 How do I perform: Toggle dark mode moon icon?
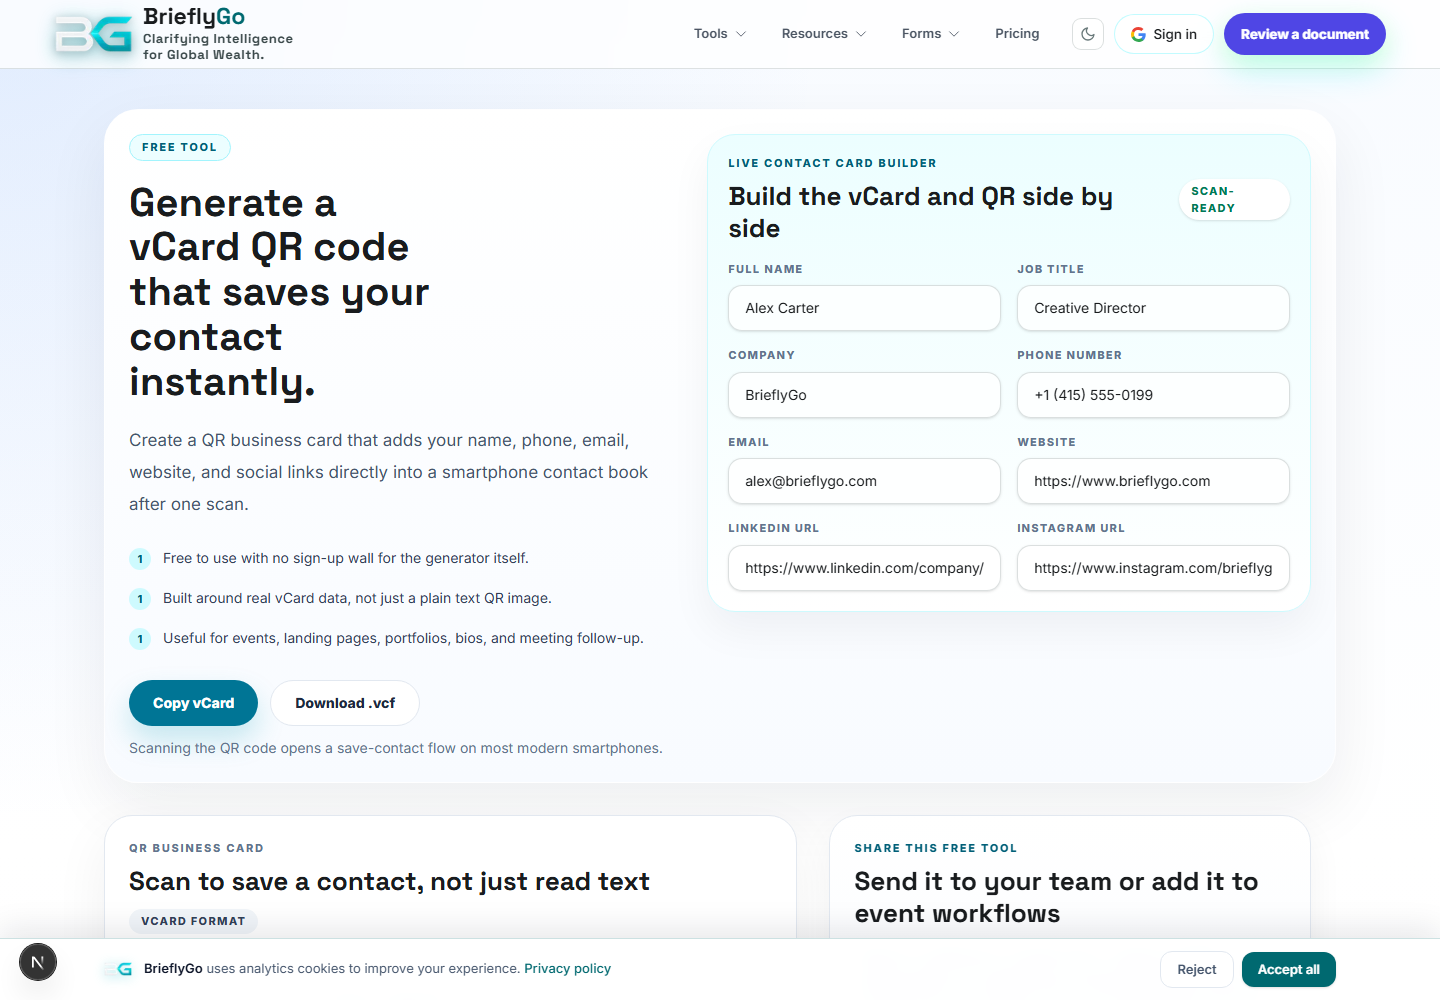[1088, 34]
